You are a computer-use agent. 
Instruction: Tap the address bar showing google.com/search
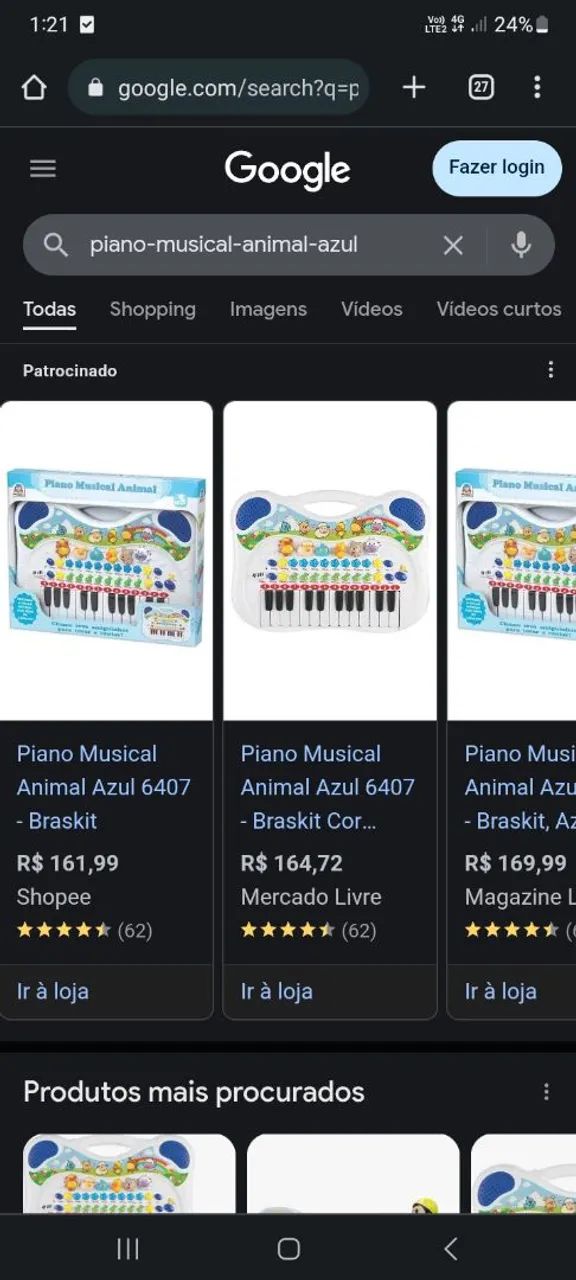click(220, 87)
